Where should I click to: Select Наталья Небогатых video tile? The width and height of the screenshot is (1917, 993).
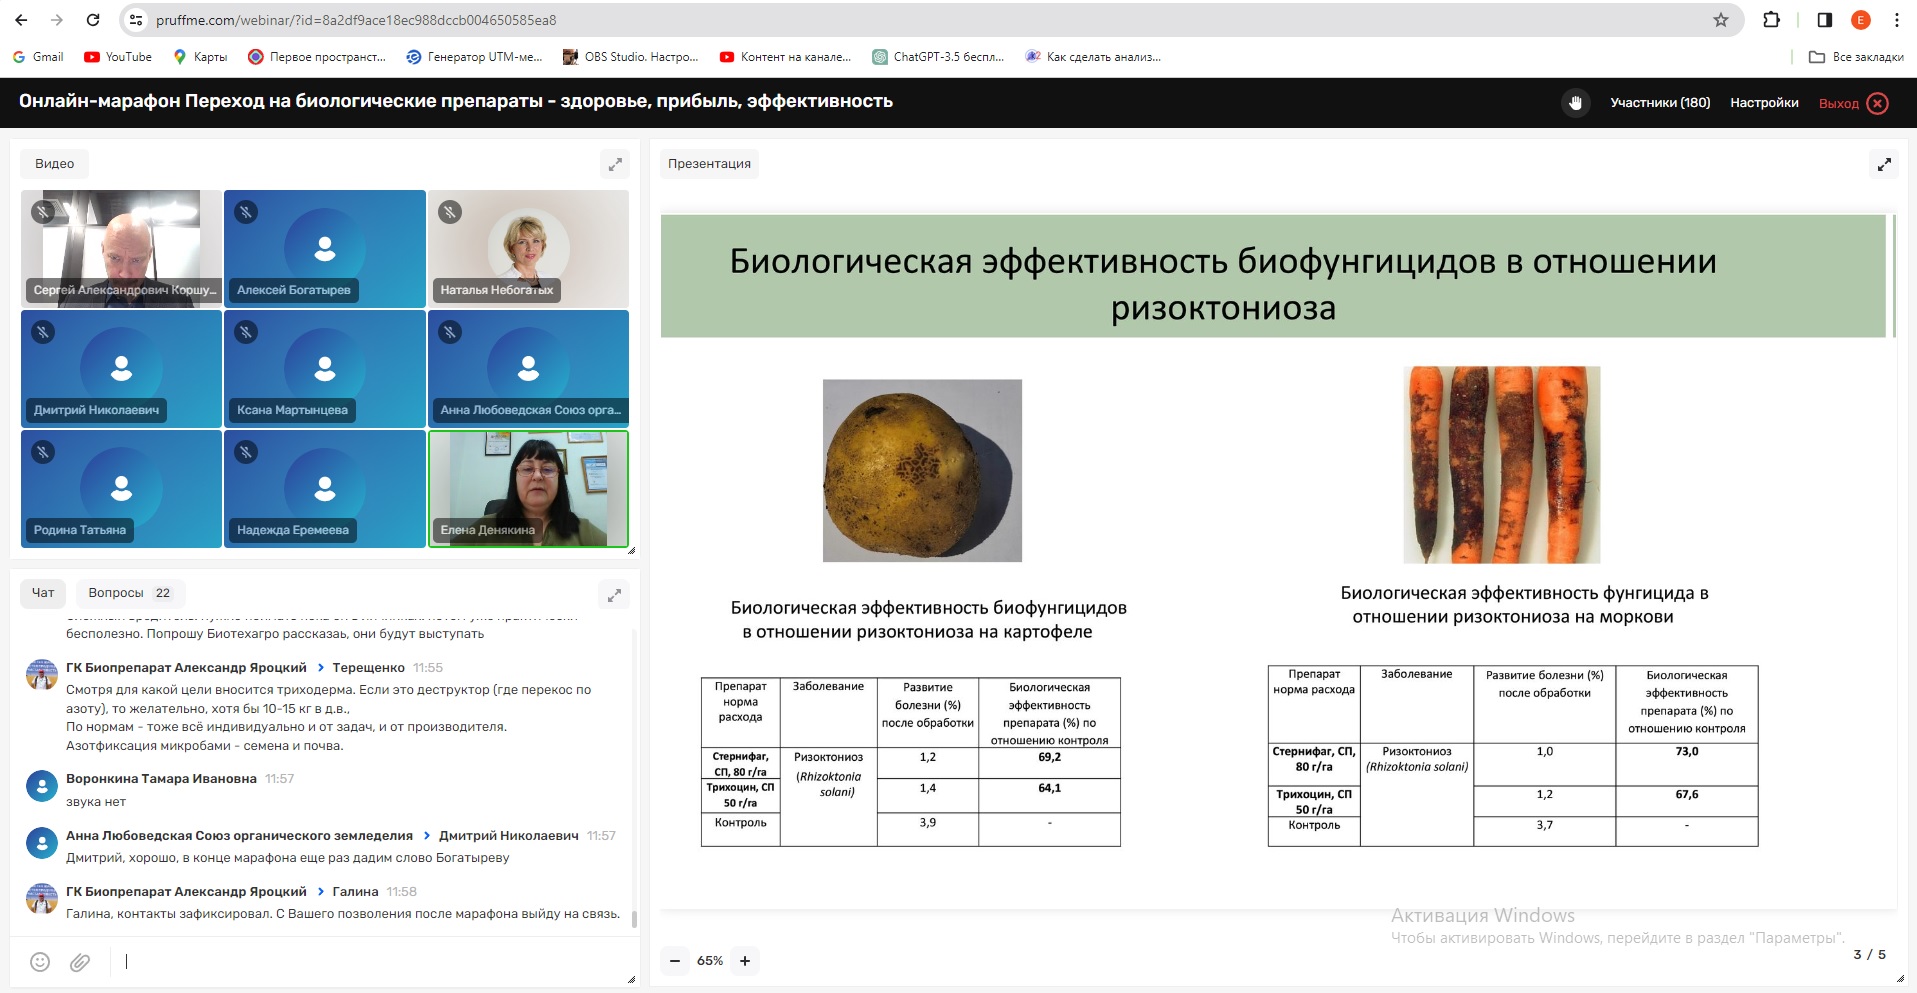pos(528,248)
